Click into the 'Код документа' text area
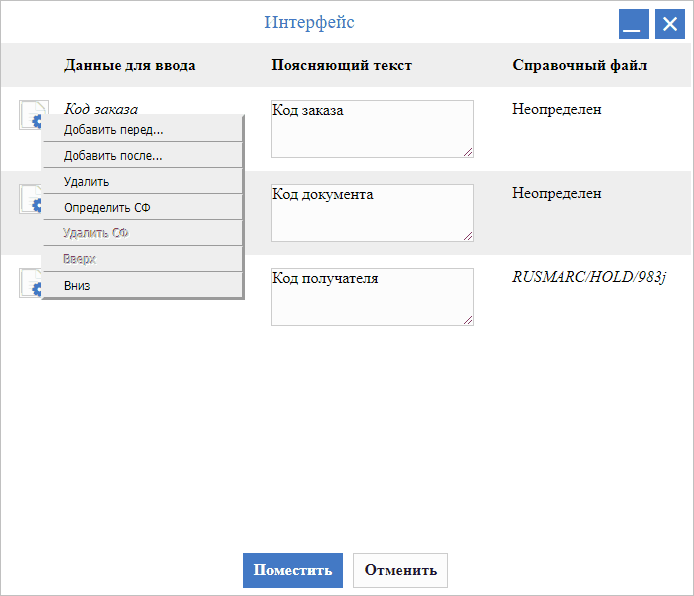This screenshot has height=596, width=694. pos(371,214)
